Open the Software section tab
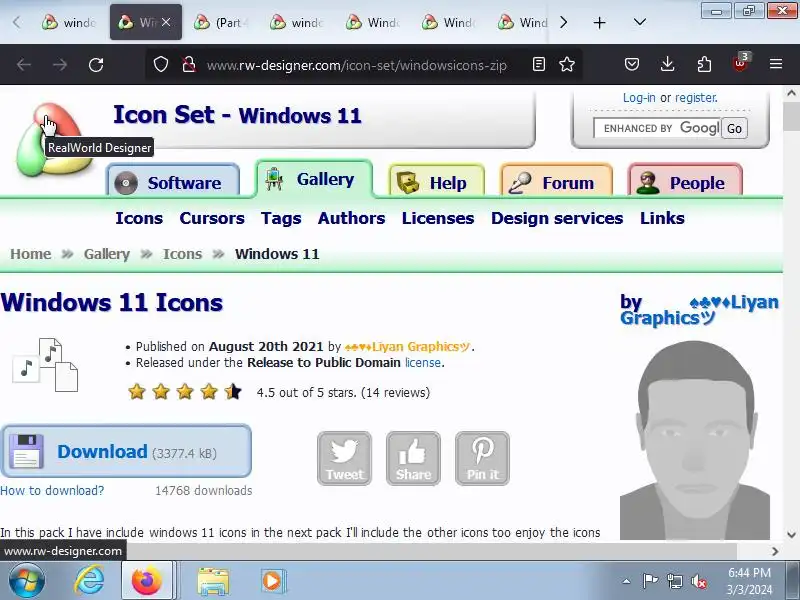The height and width of the screenshot is (600, 800). 173,182
